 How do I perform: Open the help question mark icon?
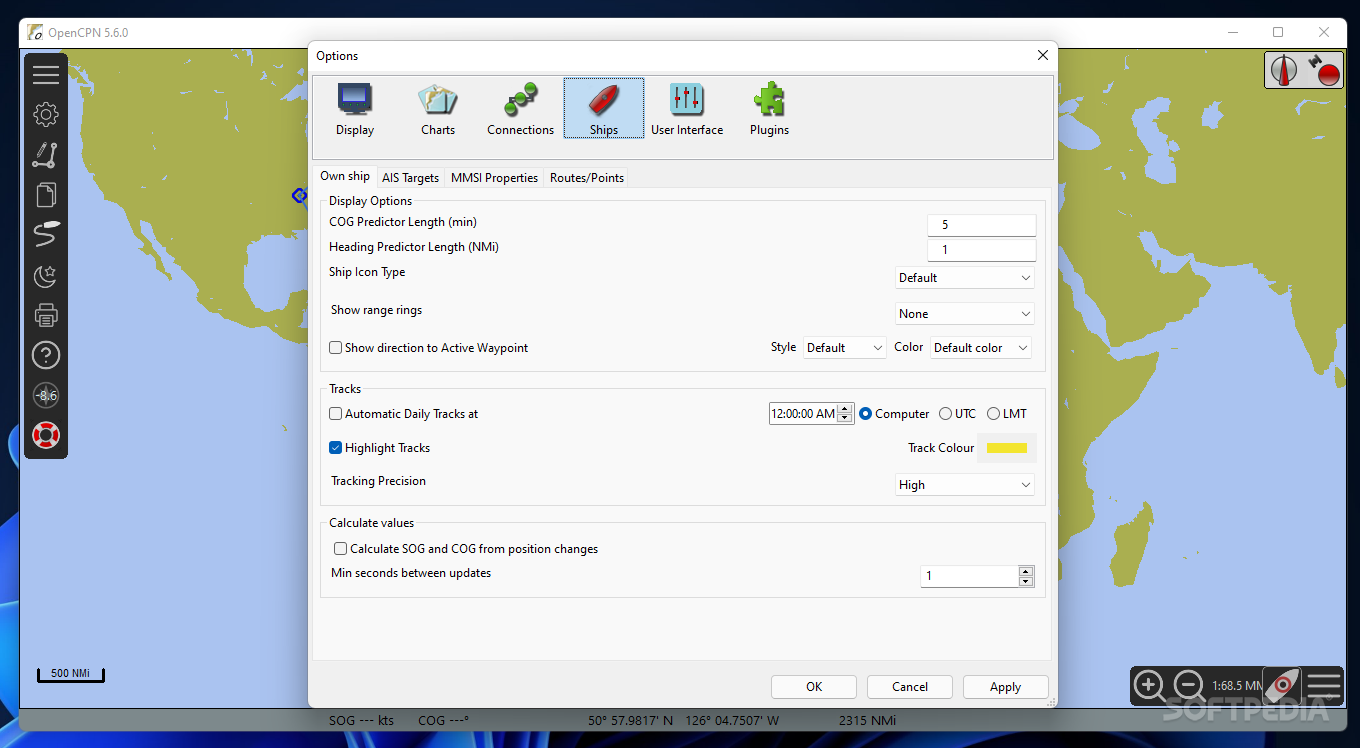point(46,355)
